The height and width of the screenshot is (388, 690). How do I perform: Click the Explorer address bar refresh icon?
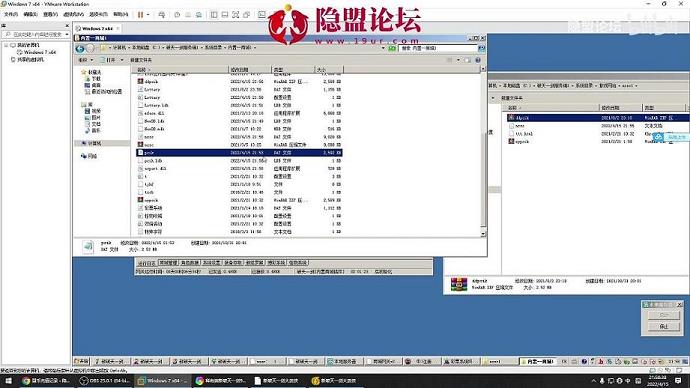pyautogui.click(x=392, y=48)
